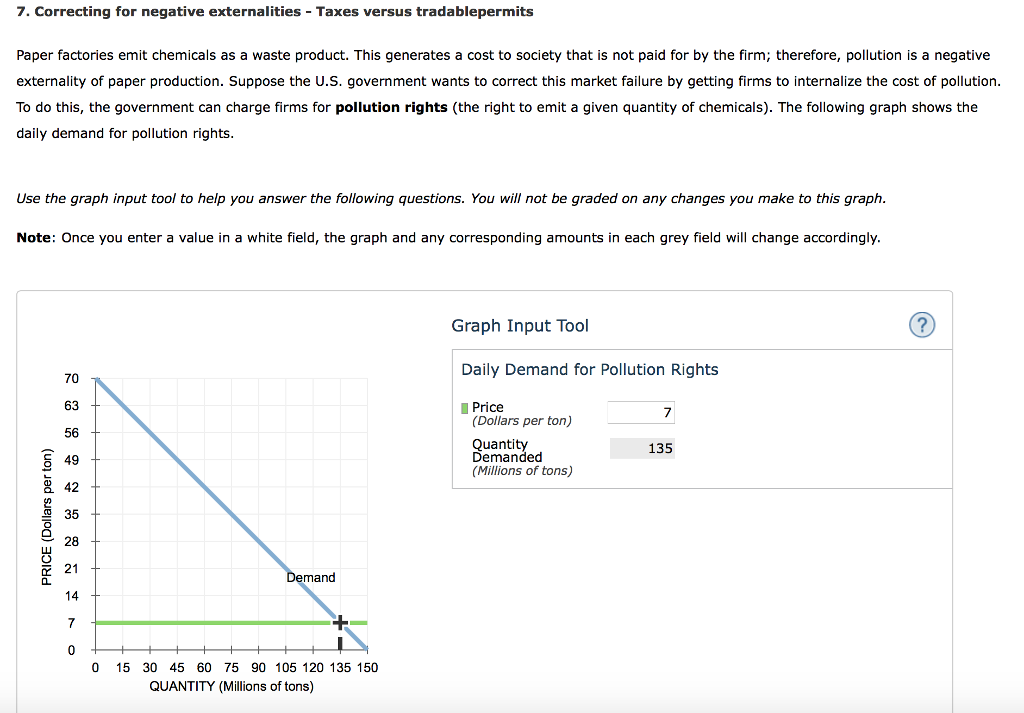1024x713 pixels.
Task: Click the question mark inside the blue circle
Action: (921, 325)
